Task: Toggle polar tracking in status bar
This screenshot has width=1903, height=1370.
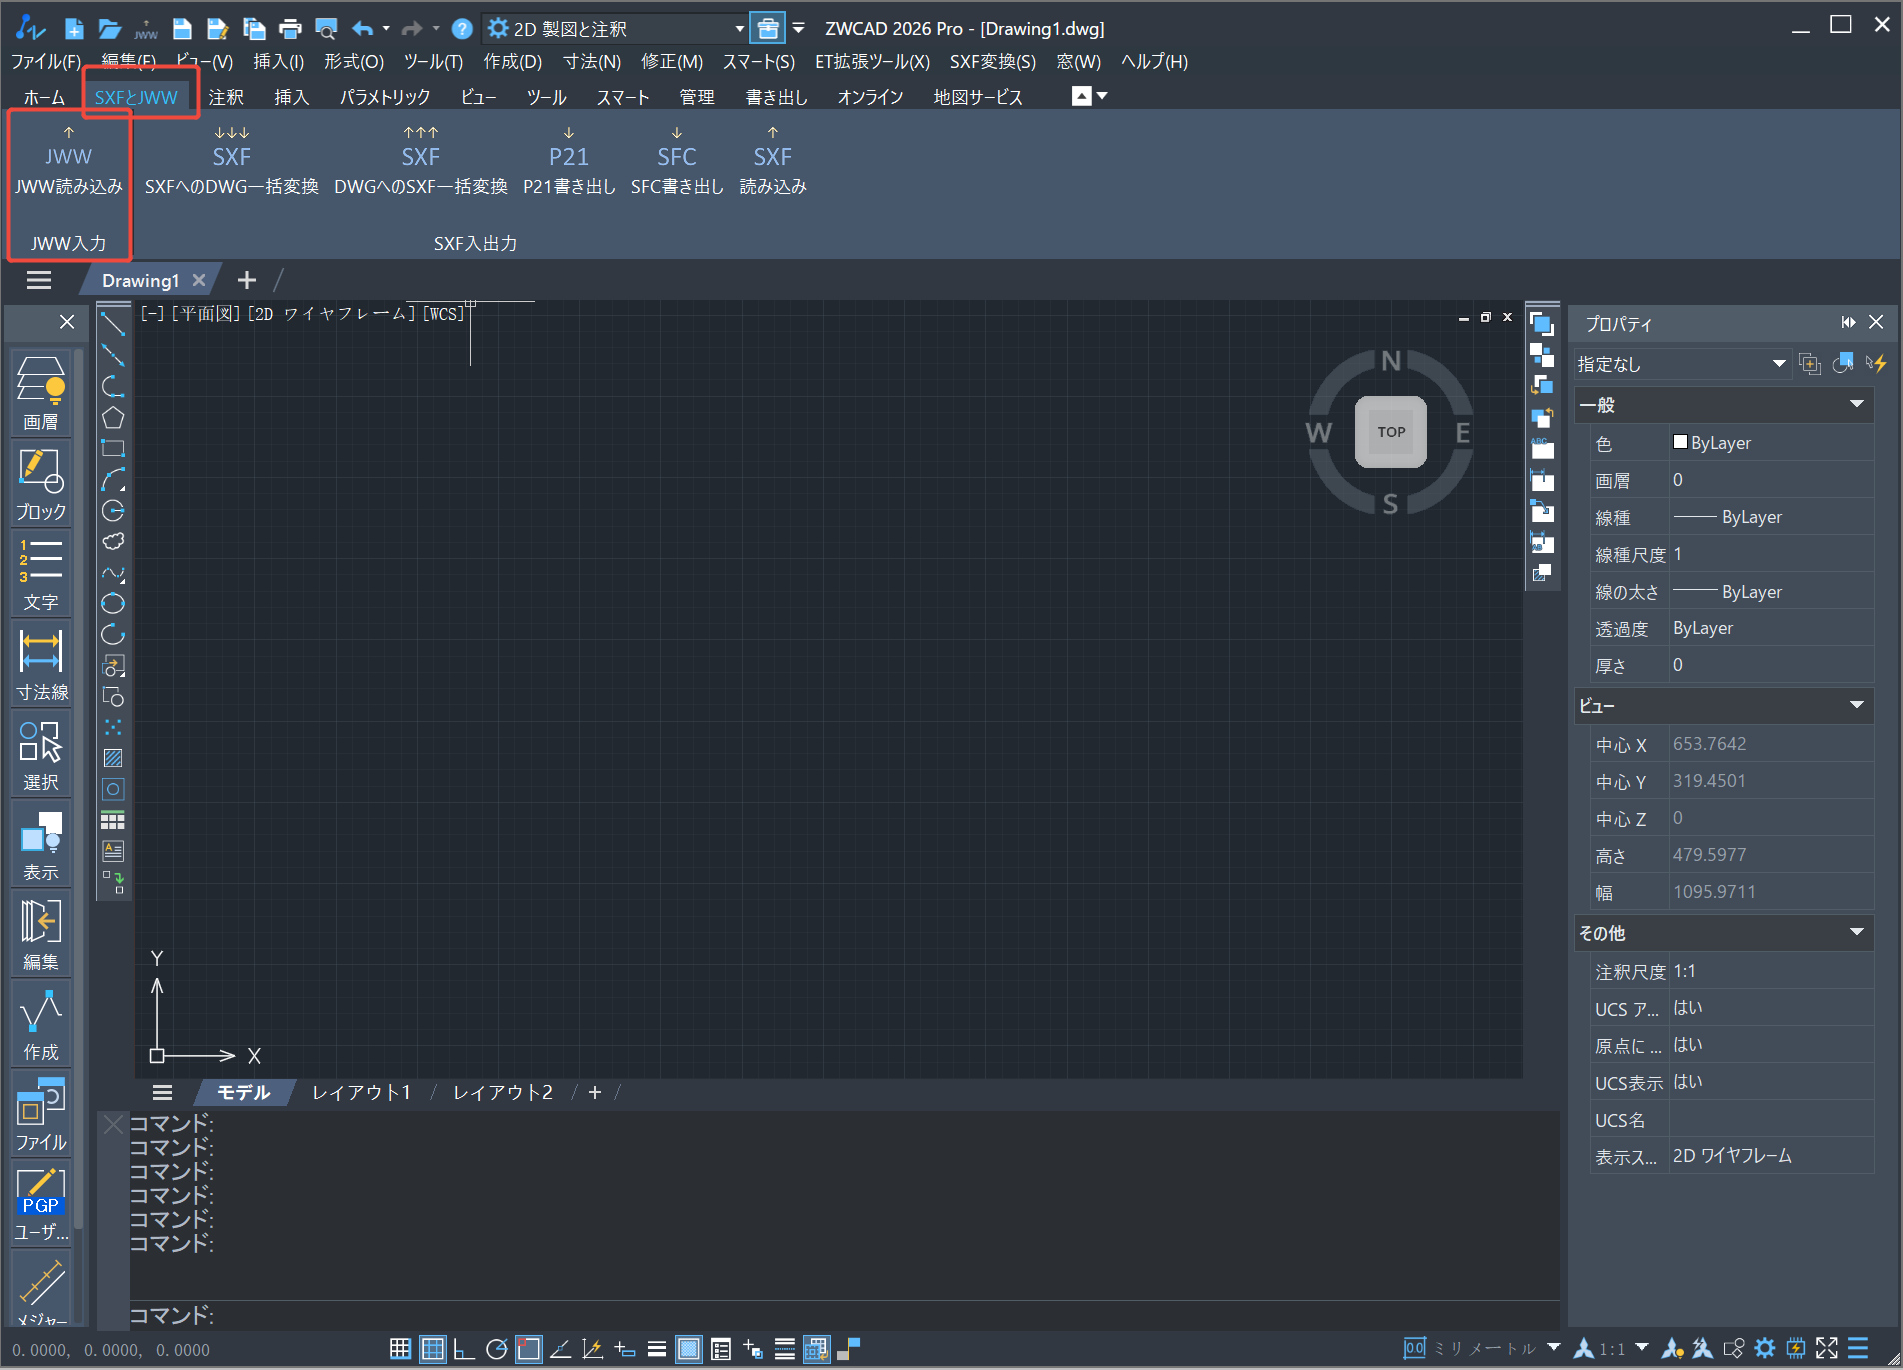Action: coord(496,1349)
